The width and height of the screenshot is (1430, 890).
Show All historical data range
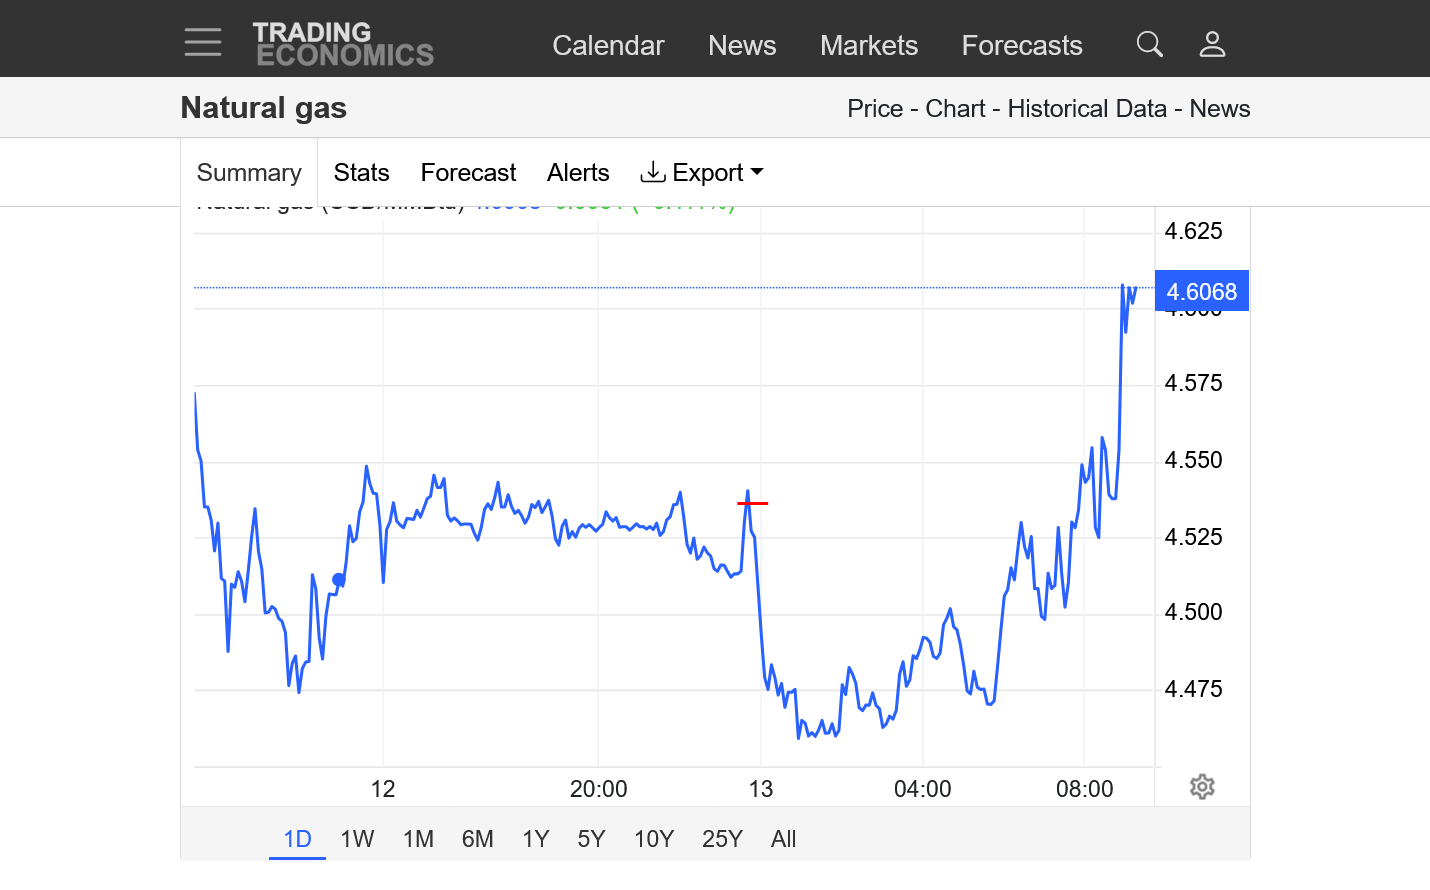[783, 839]
